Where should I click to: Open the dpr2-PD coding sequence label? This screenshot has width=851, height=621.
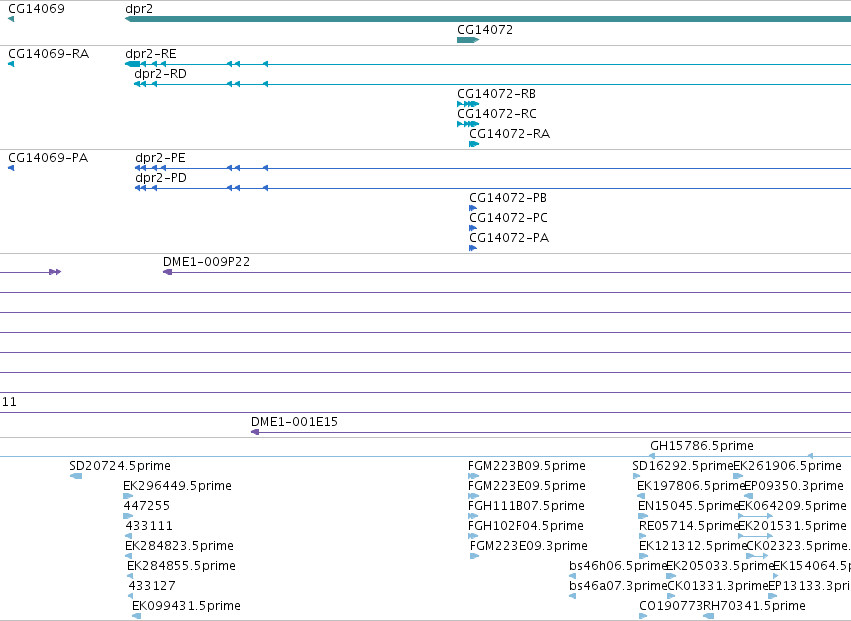[161, 178]
